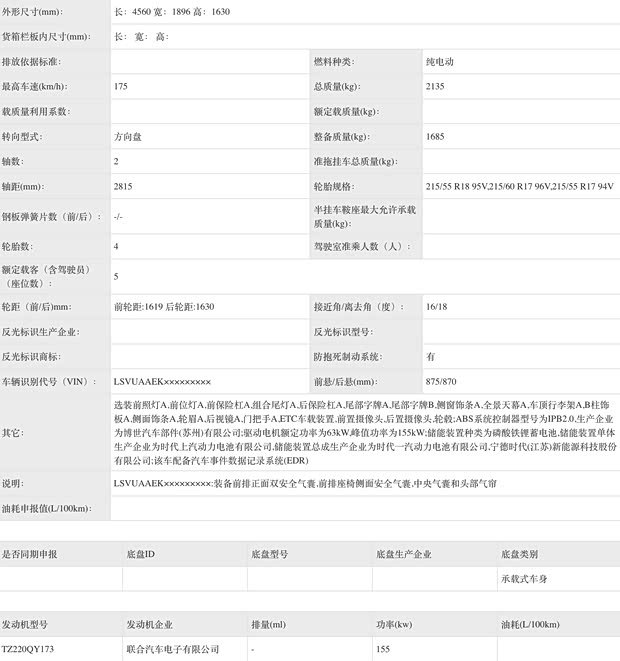Click the 底盘生产企业 column header

[x=404, y=554]
